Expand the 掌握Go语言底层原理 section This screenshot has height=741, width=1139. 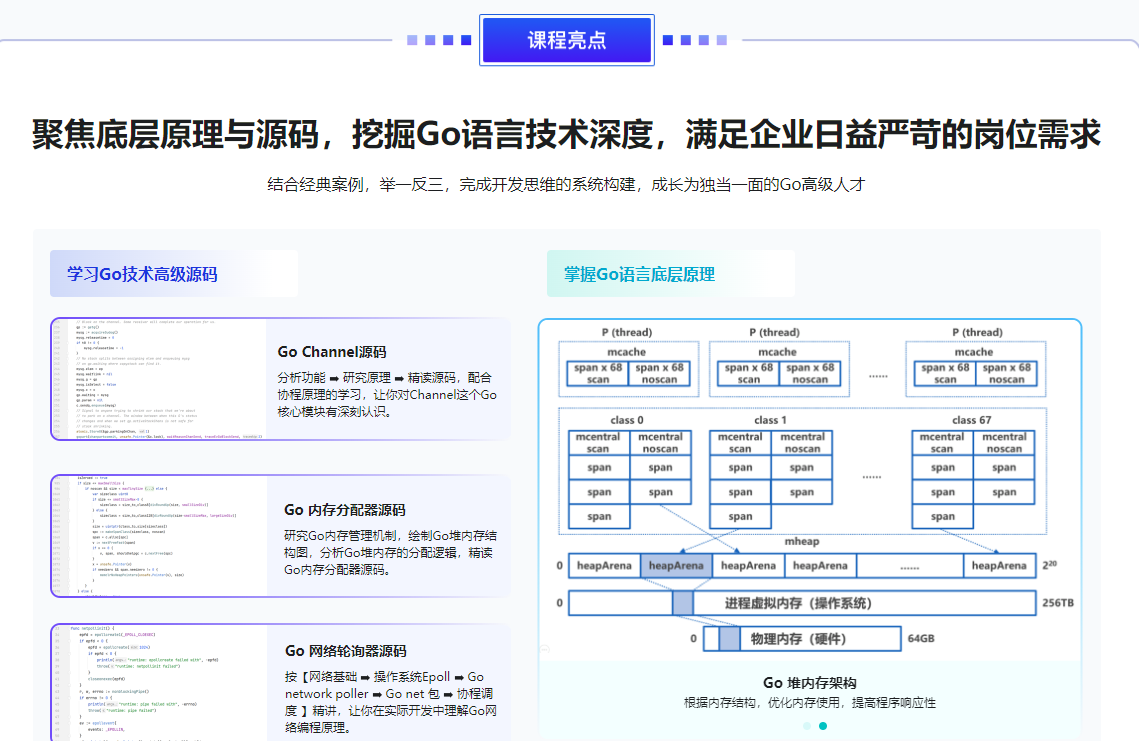pyautogui.click(x=640, y=273)
